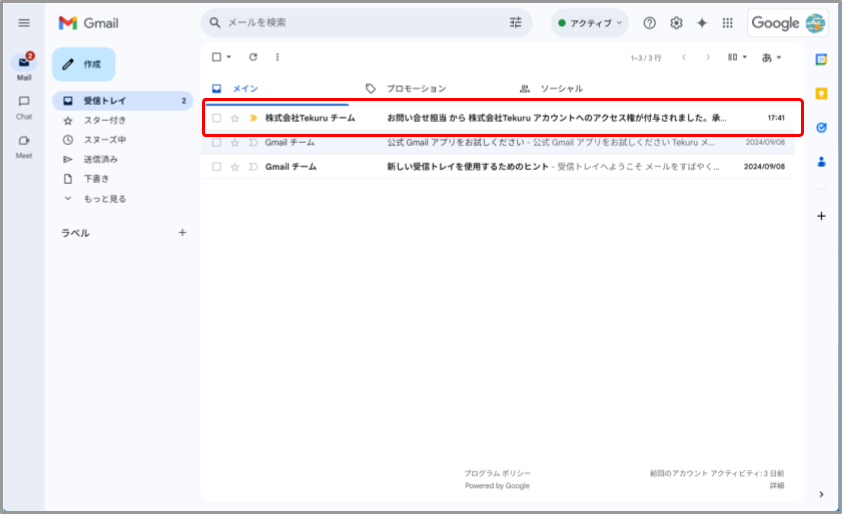Star the 株式会社Tekuru チーム email
The height and width of the screenshot is (514, 842).
pyautogui.click(x=235, y=118)
